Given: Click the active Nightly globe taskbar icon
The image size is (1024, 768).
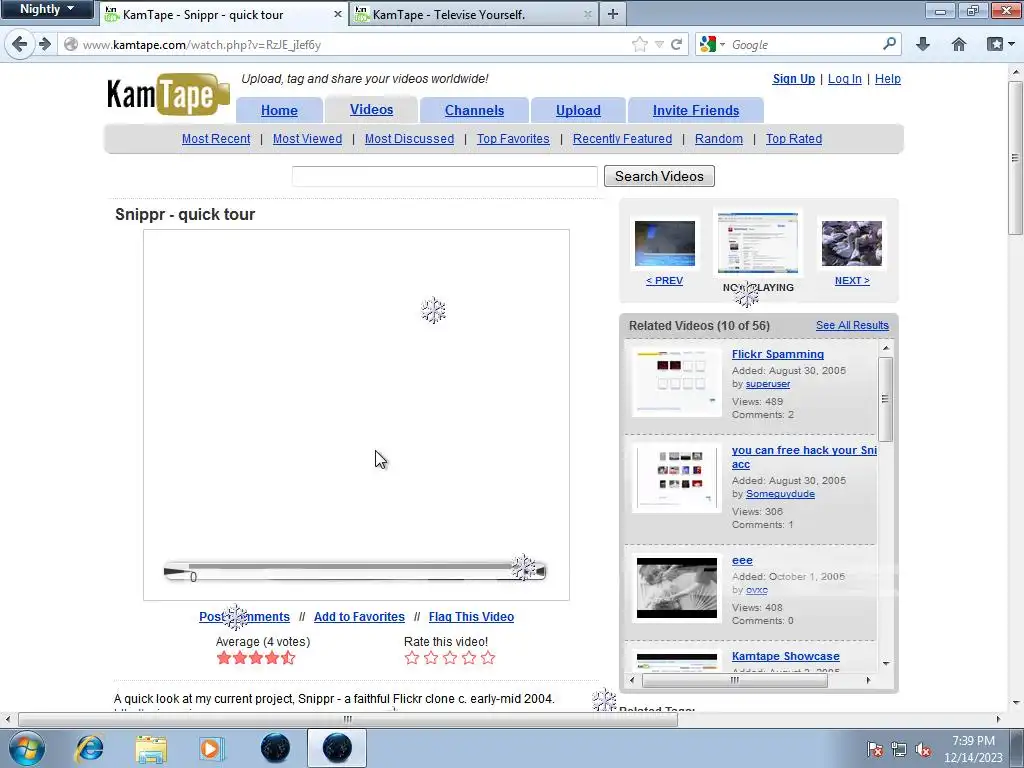Looking at the screenshot, I should coord(337,748).
